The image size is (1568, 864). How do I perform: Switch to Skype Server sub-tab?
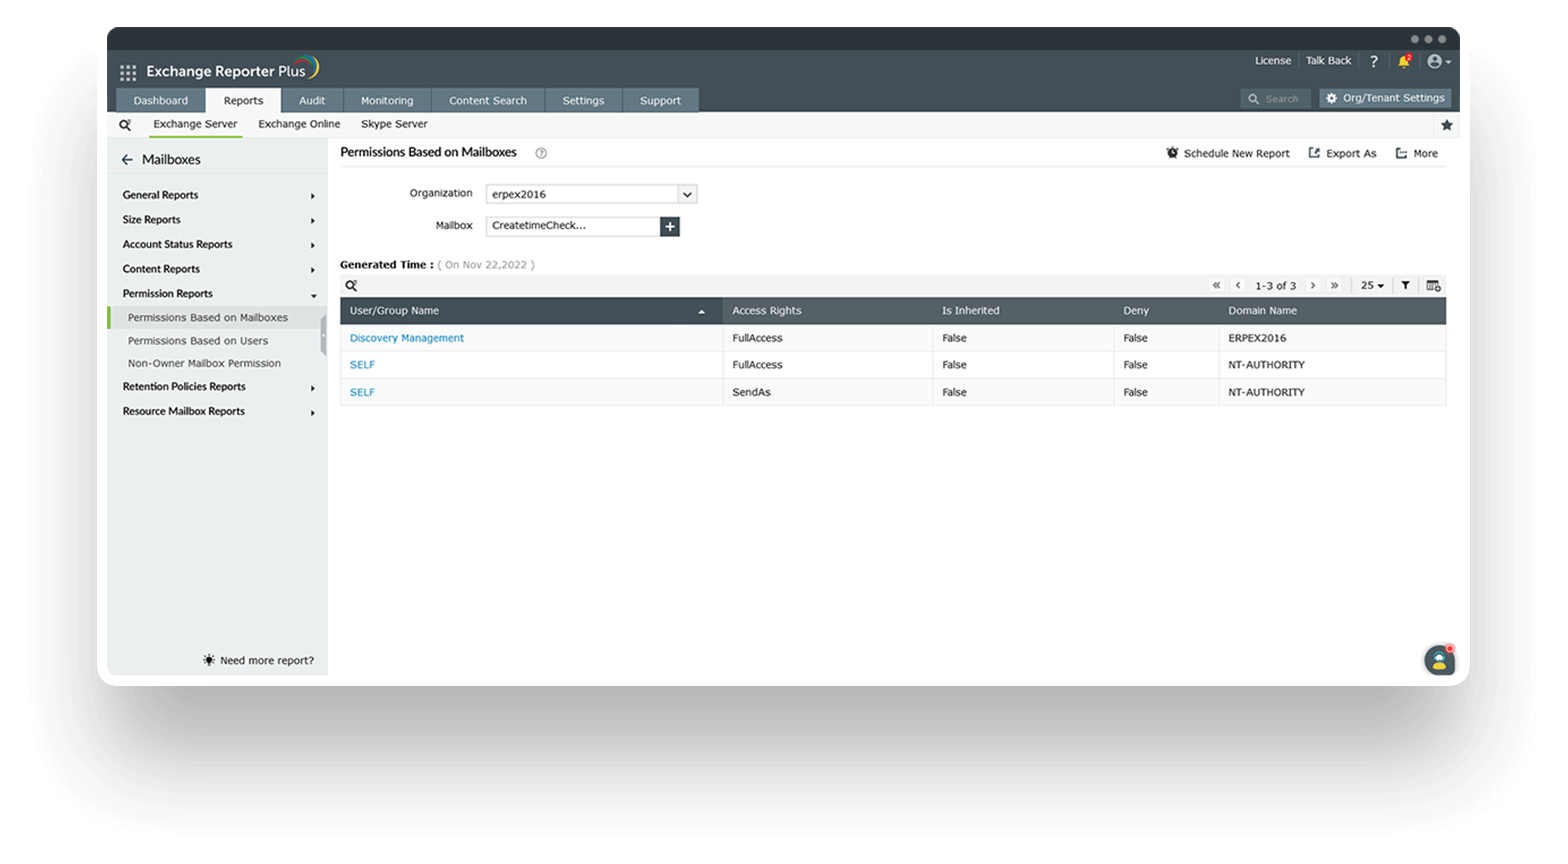394,125
